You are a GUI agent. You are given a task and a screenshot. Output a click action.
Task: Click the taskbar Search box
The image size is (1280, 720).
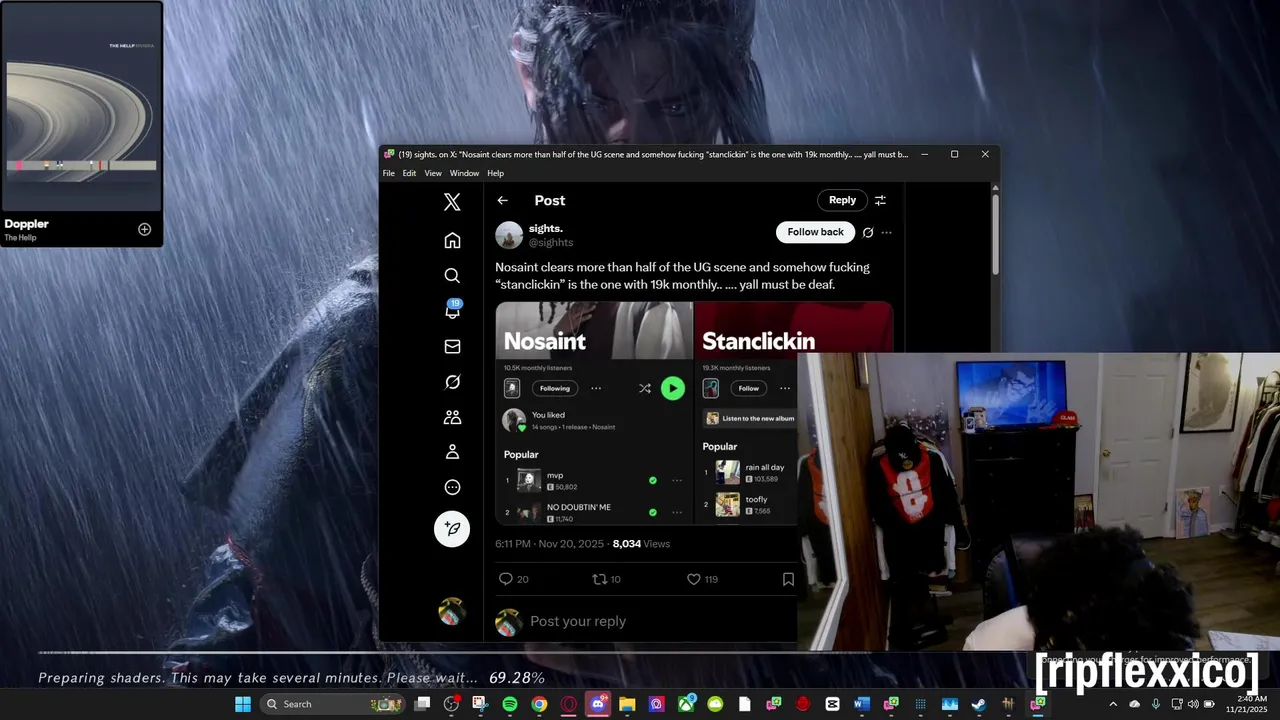[x=332, y=704]
